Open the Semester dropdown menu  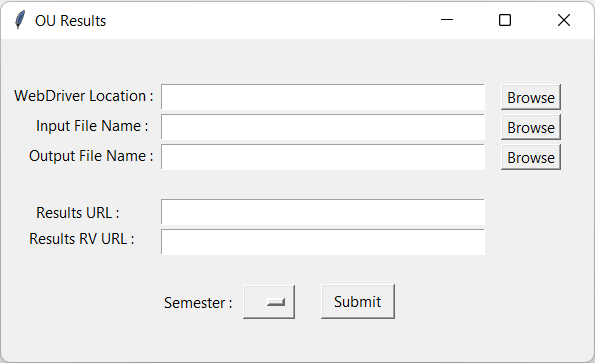coord(269,302)
